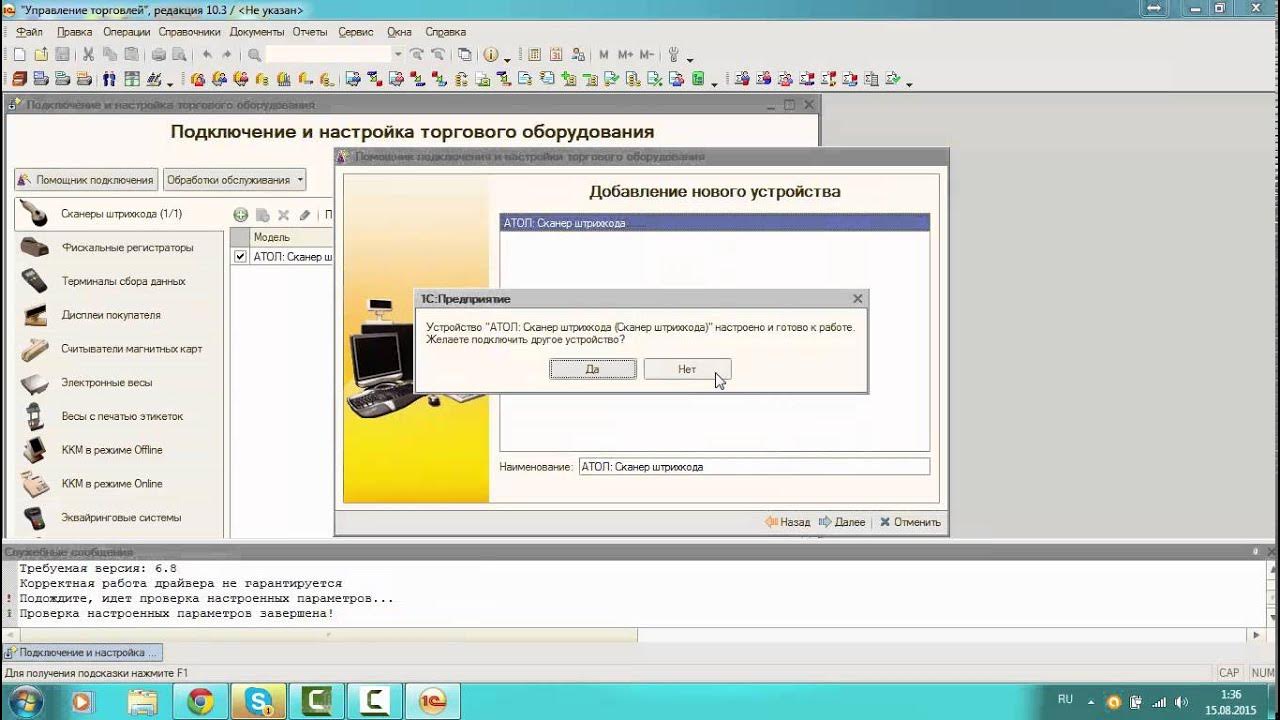Click Далее button in wizard

[842, 522]
